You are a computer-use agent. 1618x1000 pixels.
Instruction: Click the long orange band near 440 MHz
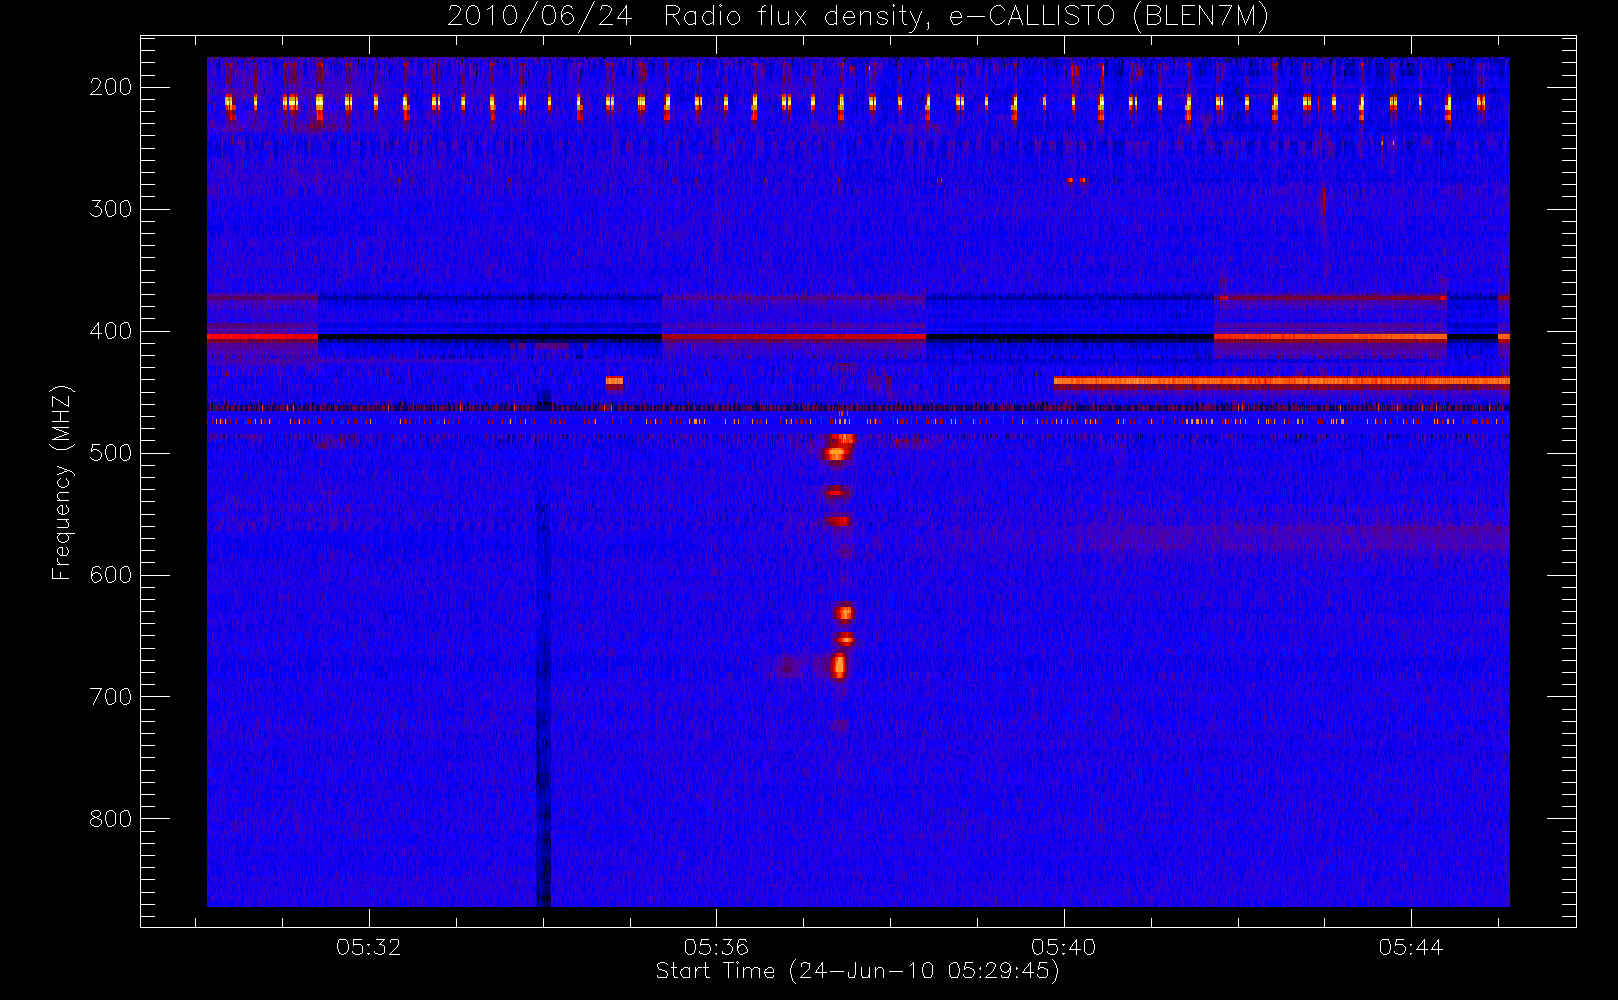[1281, 381]
